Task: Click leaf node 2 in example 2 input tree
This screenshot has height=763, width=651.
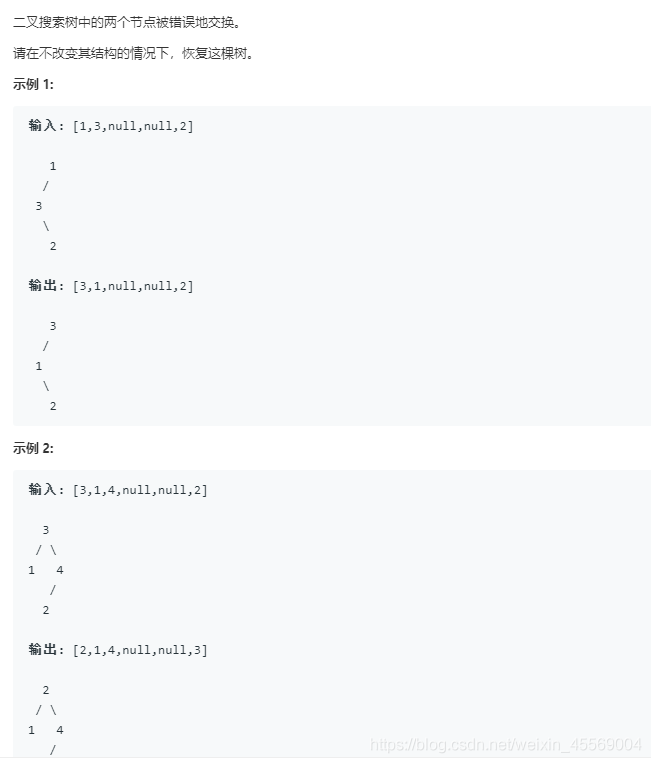Action: pyautogui.click(x=46, y=610)
